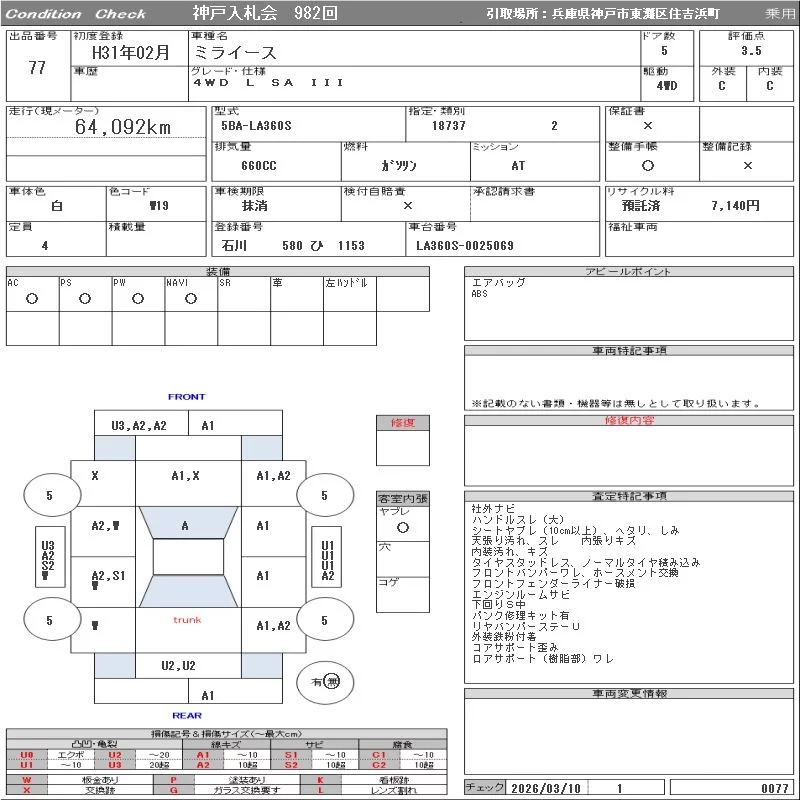This screenshot has height=800, width=800.
Task: Click the アピールポイント section header
Action: (631, 272)
